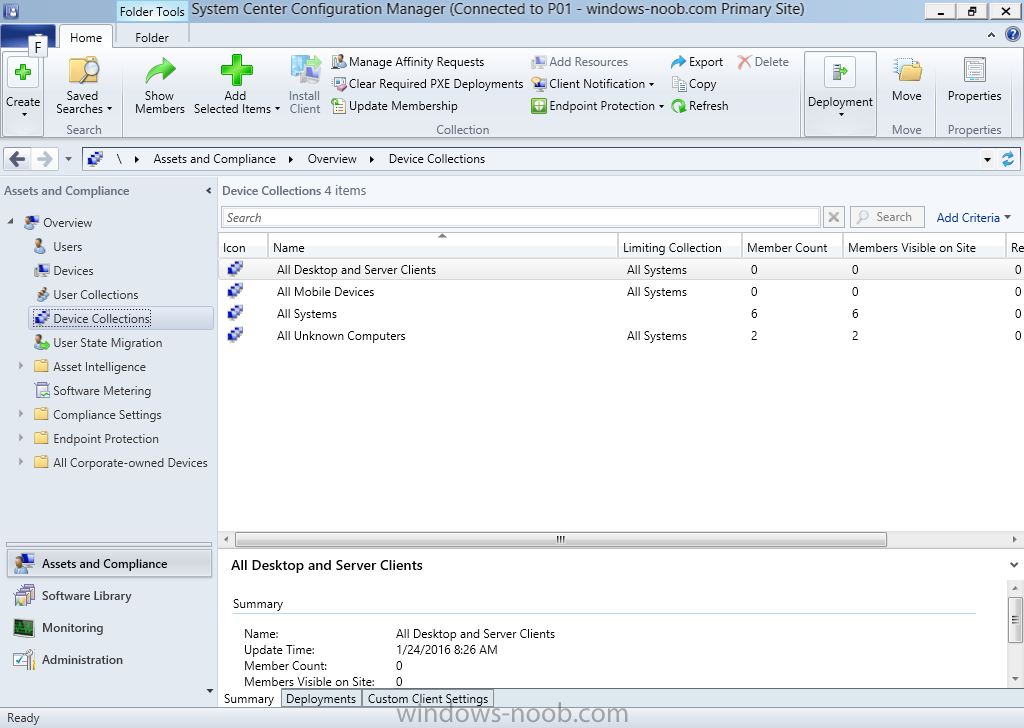
Task: Open the Configuration Manager help icon
Action: [1012, 34]
